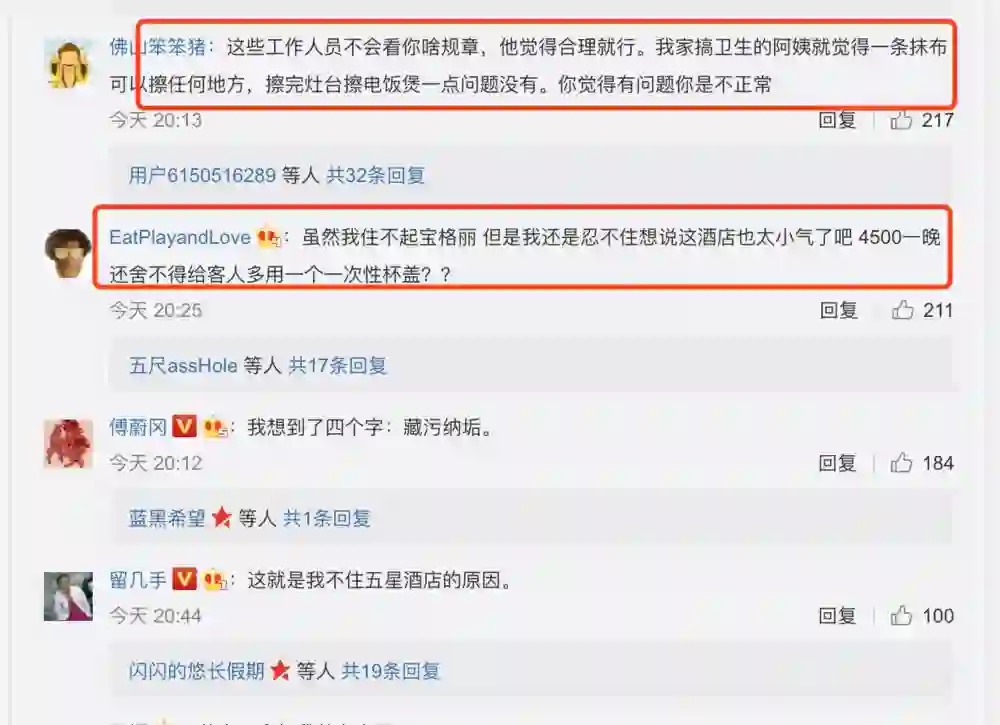The image size is (1000, 725).
Task: Click the orange V badge next to 傅蔚冈
Action: [x=185, y=426]
